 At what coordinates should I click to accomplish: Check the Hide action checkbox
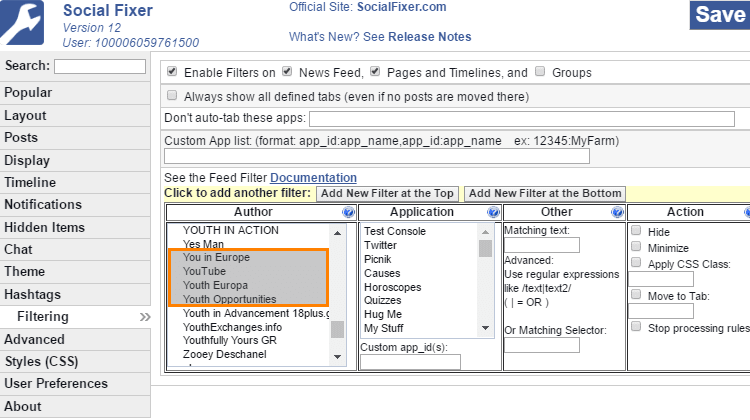(636, 230)
